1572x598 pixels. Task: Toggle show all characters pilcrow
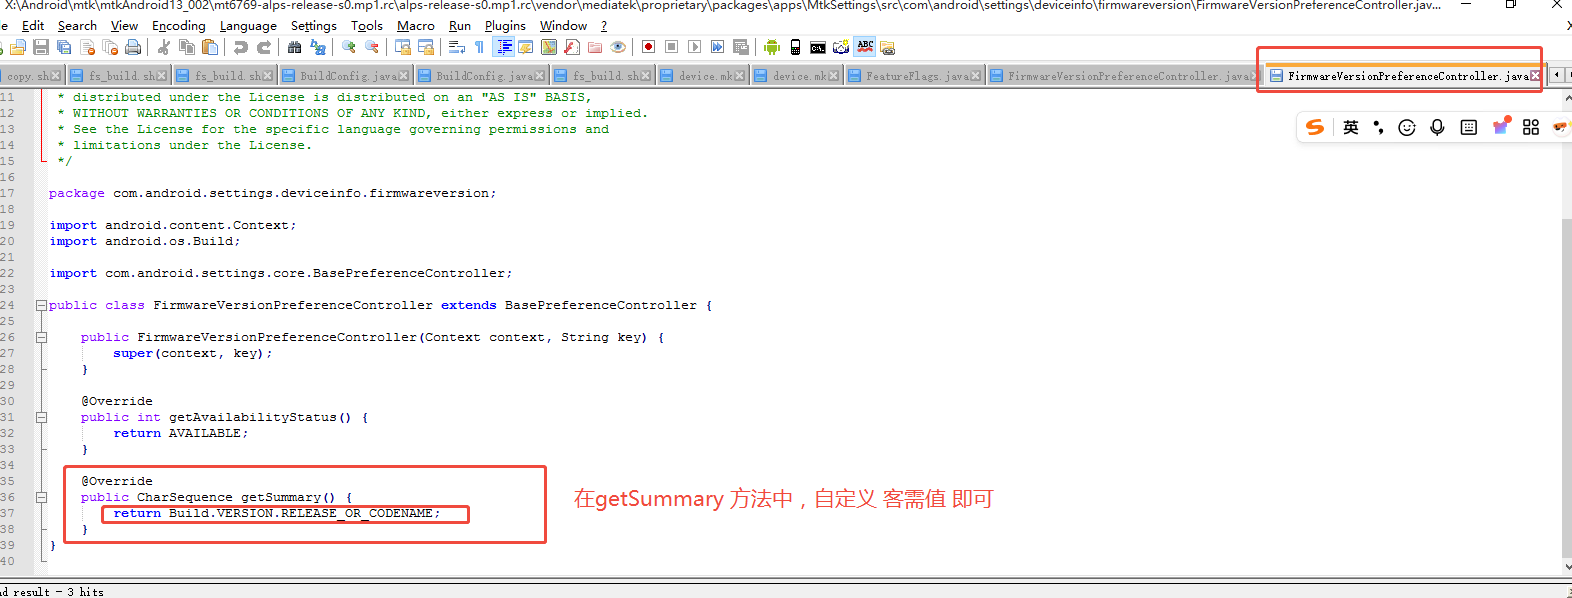coord(480,47)
